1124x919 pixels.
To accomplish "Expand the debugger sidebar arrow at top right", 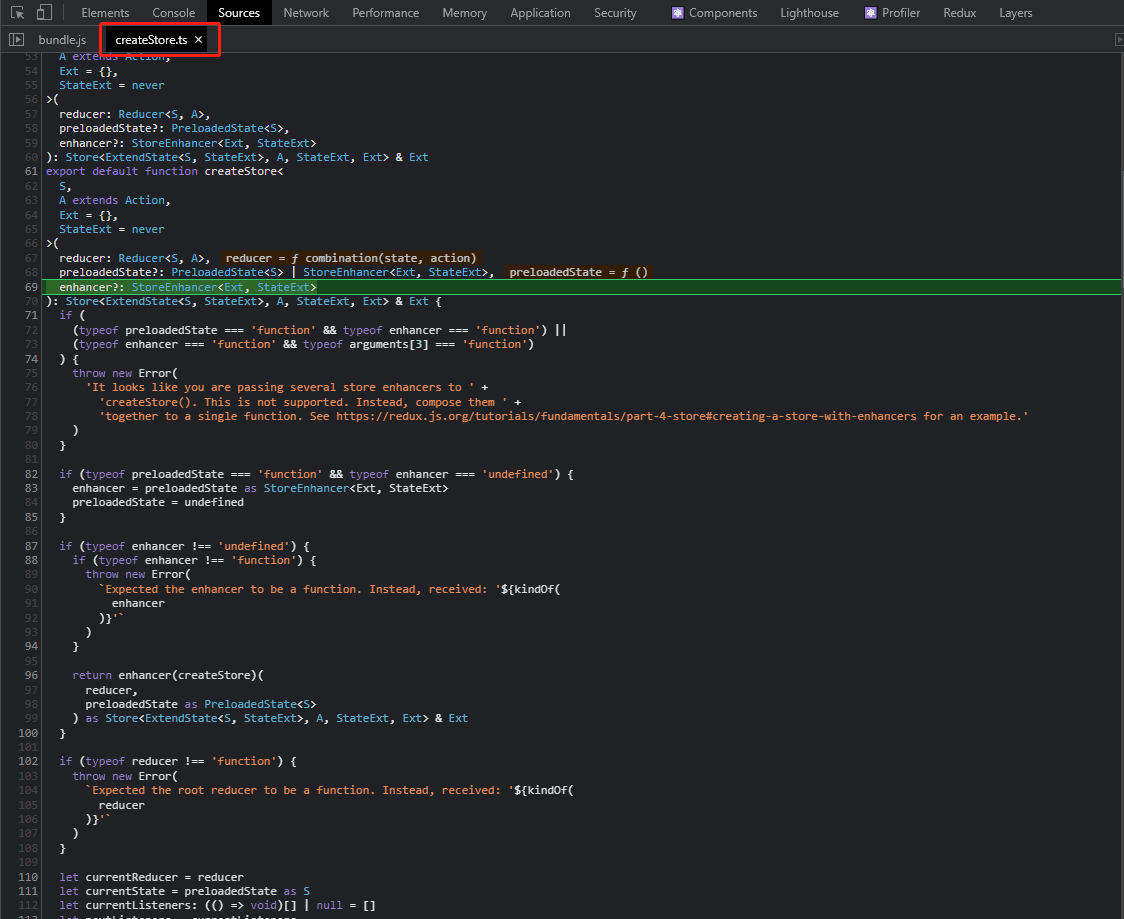I will tap(1119, 39).
